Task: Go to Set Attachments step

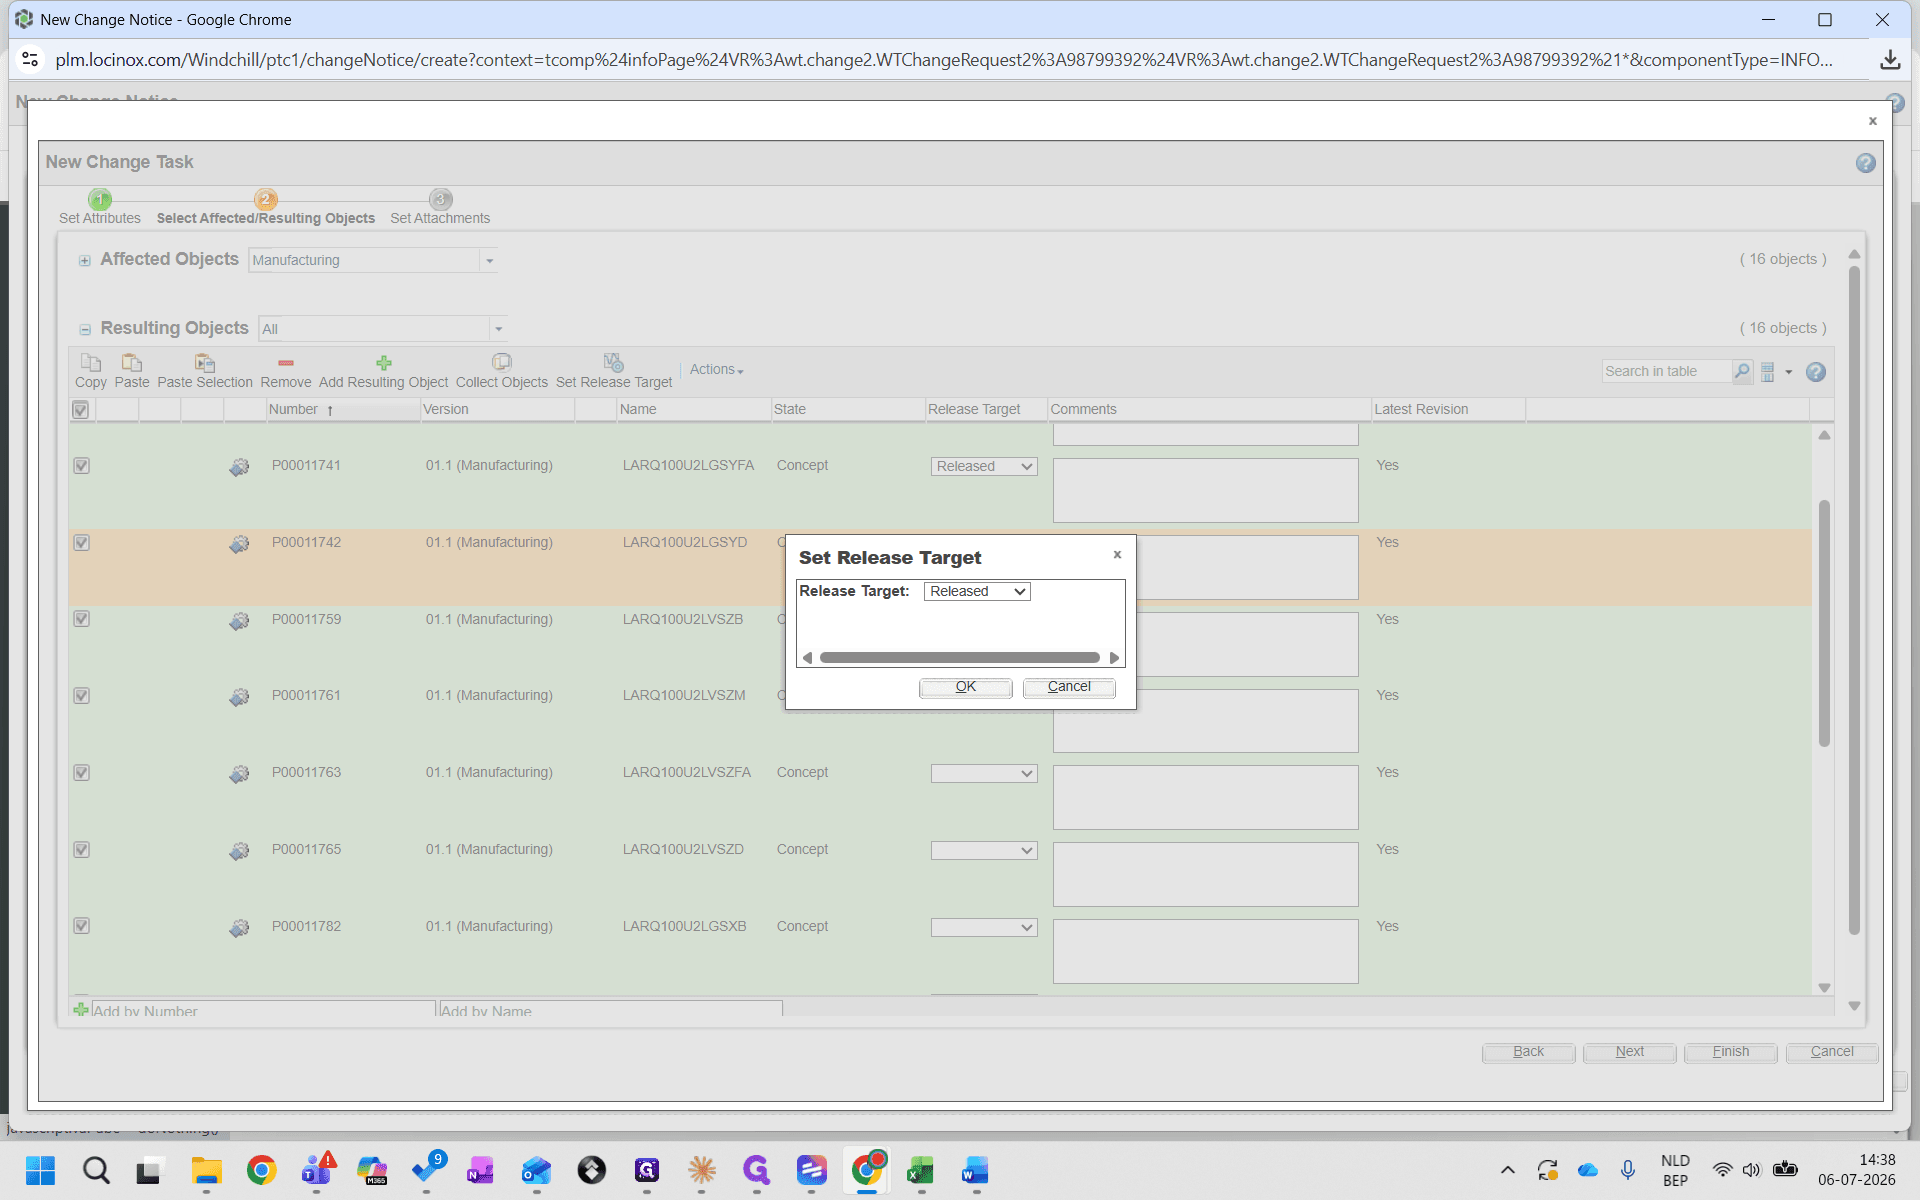Action: click(x=440, y=208)
